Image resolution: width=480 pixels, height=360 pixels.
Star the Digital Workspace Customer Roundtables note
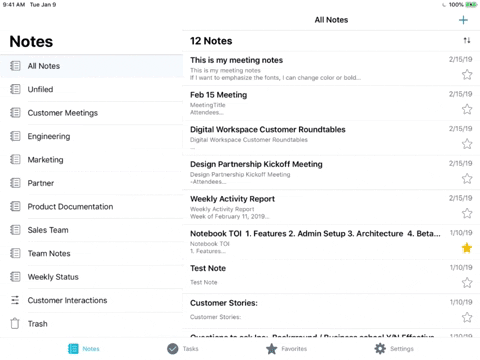pos(467,144)
